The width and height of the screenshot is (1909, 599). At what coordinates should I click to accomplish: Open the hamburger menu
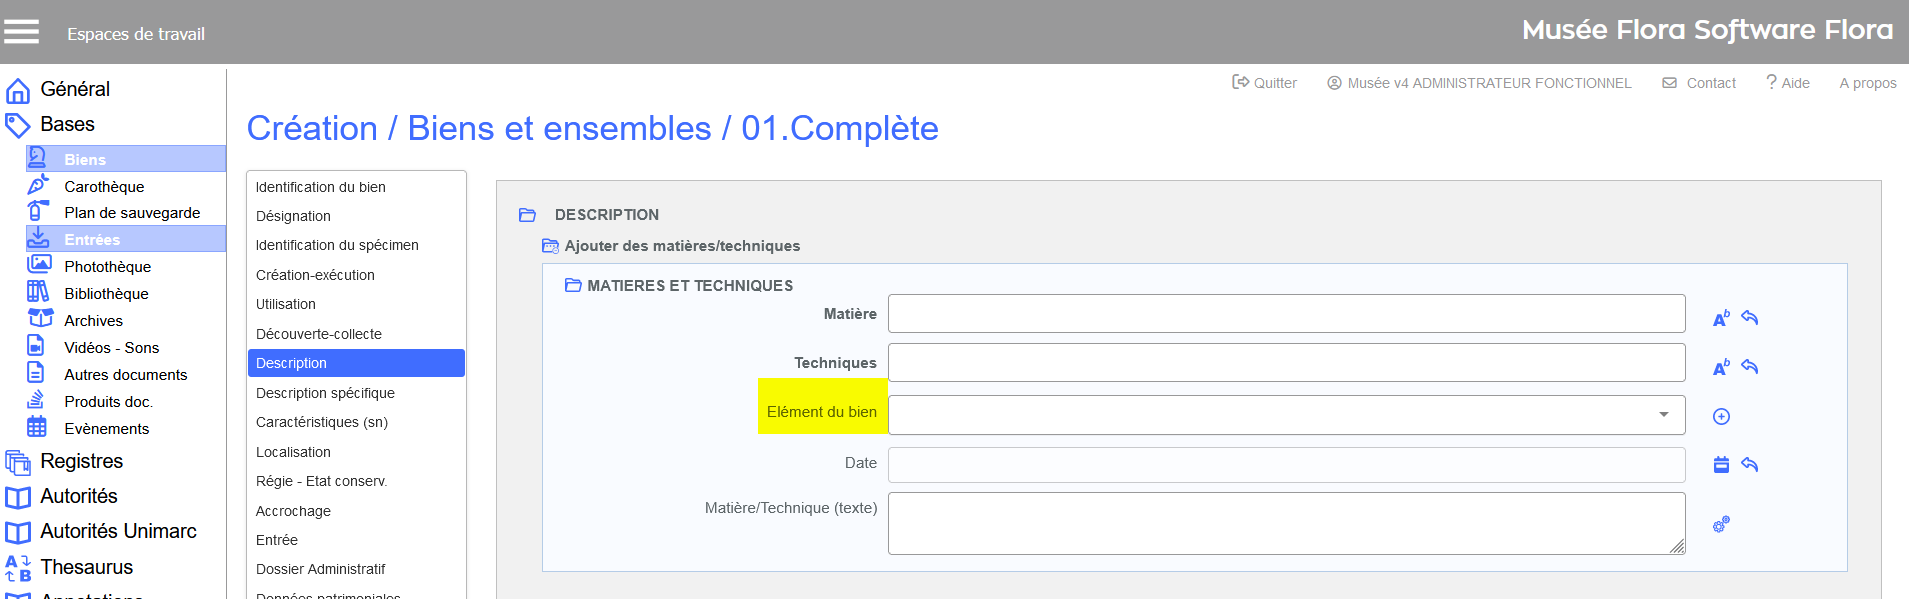pyautogui.click(x=21, y=32)
